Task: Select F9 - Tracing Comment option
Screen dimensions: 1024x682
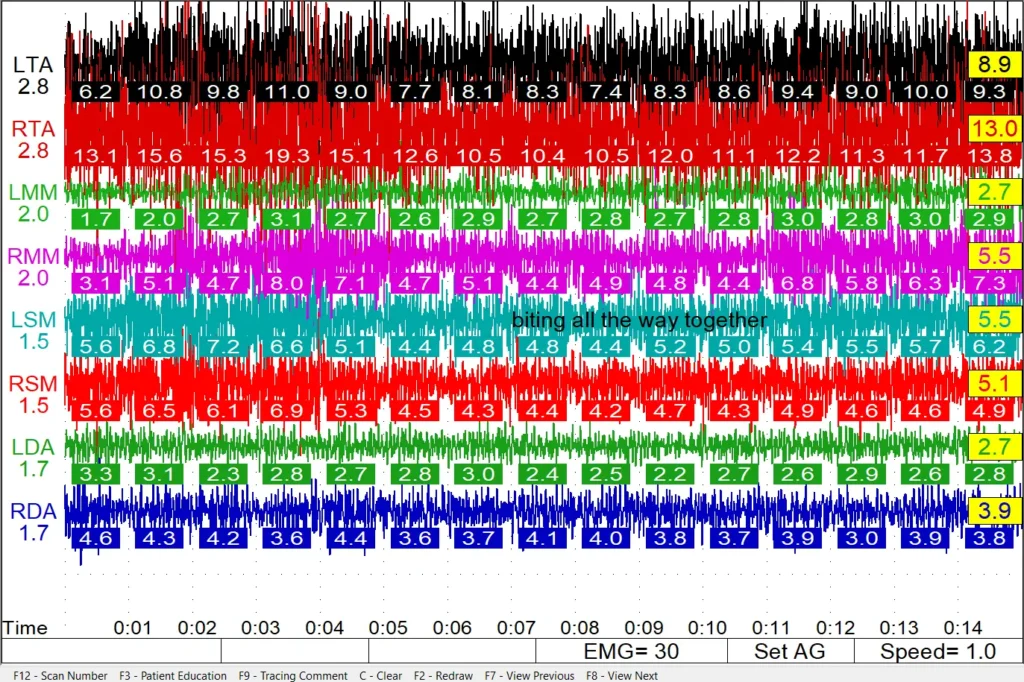Action: pyautogui.click(x=293, y=675)
